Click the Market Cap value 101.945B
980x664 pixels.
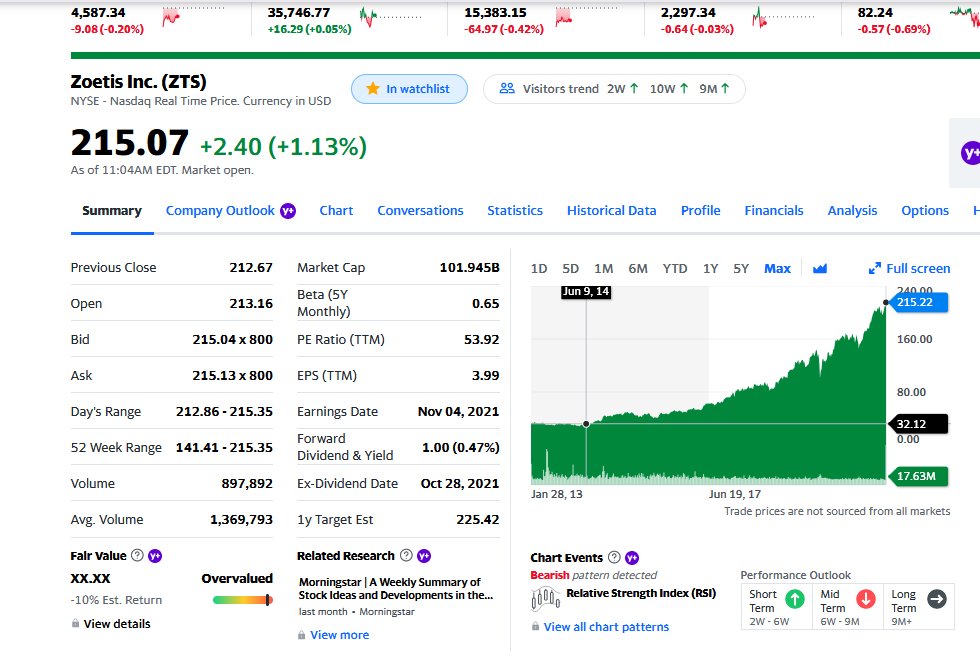469,268
